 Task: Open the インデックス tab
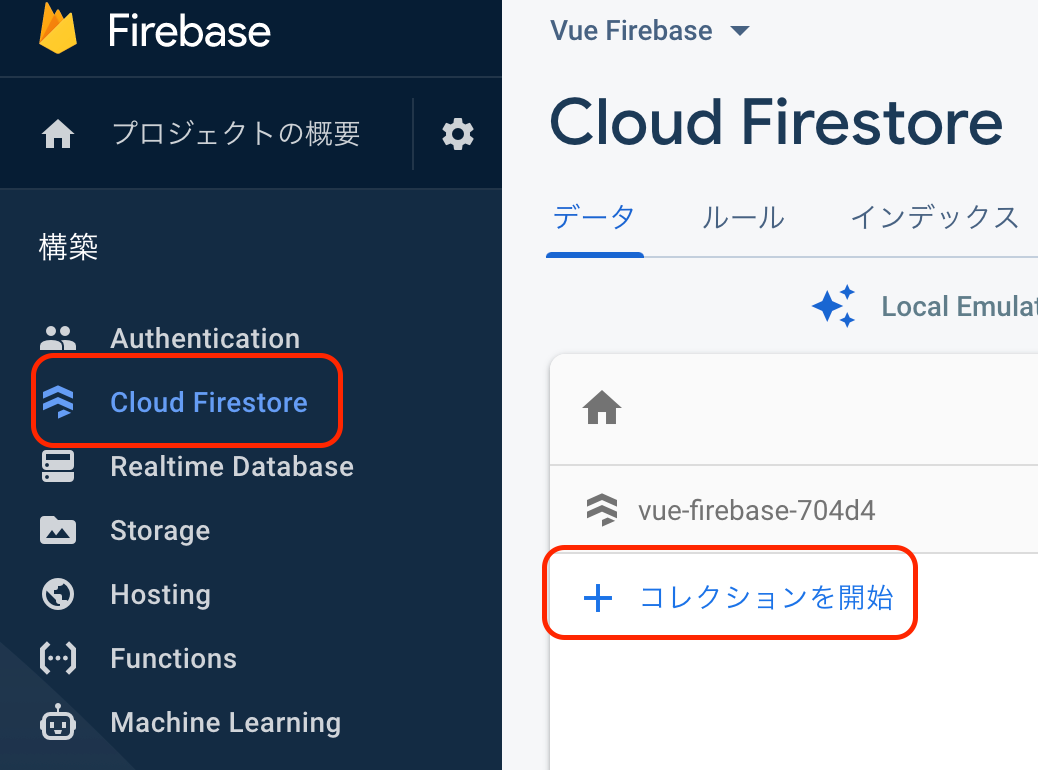click(x=933, y=217)
